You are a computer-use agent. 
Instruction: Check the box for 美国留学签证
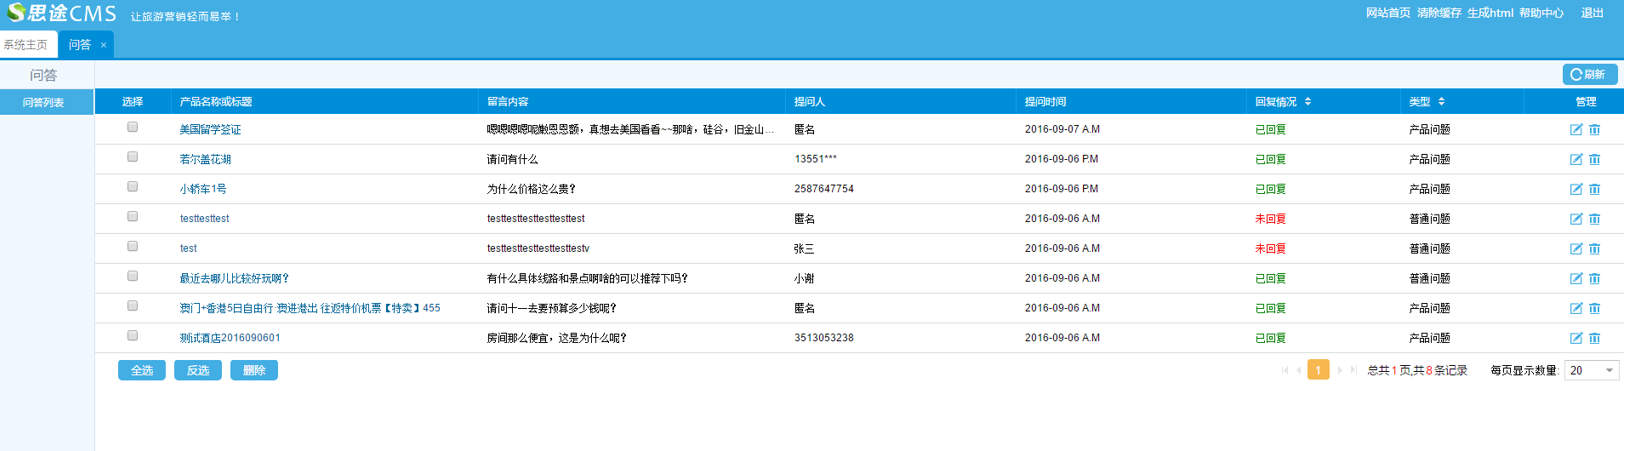pyautogui.click(x=132, y=128)
